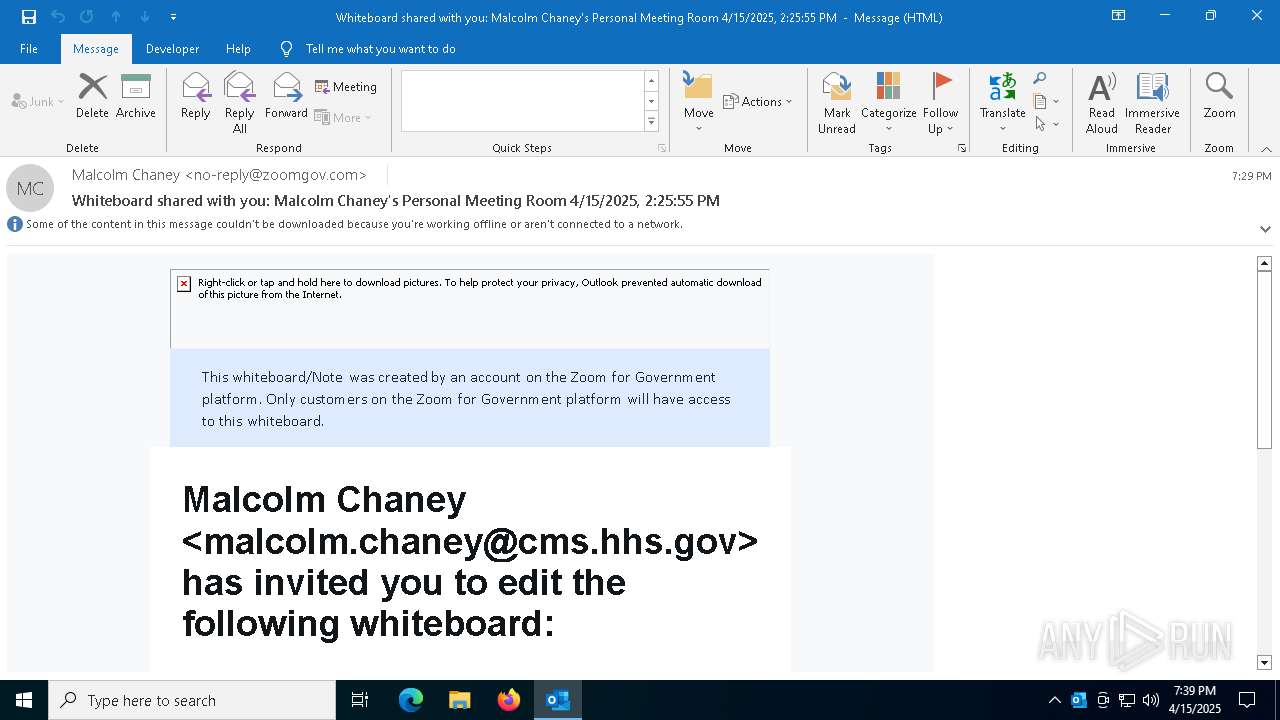Viewport: 1280px width, 720px height.
Task: Click blocked picture placeholder to download
Action: pos(469,308)
